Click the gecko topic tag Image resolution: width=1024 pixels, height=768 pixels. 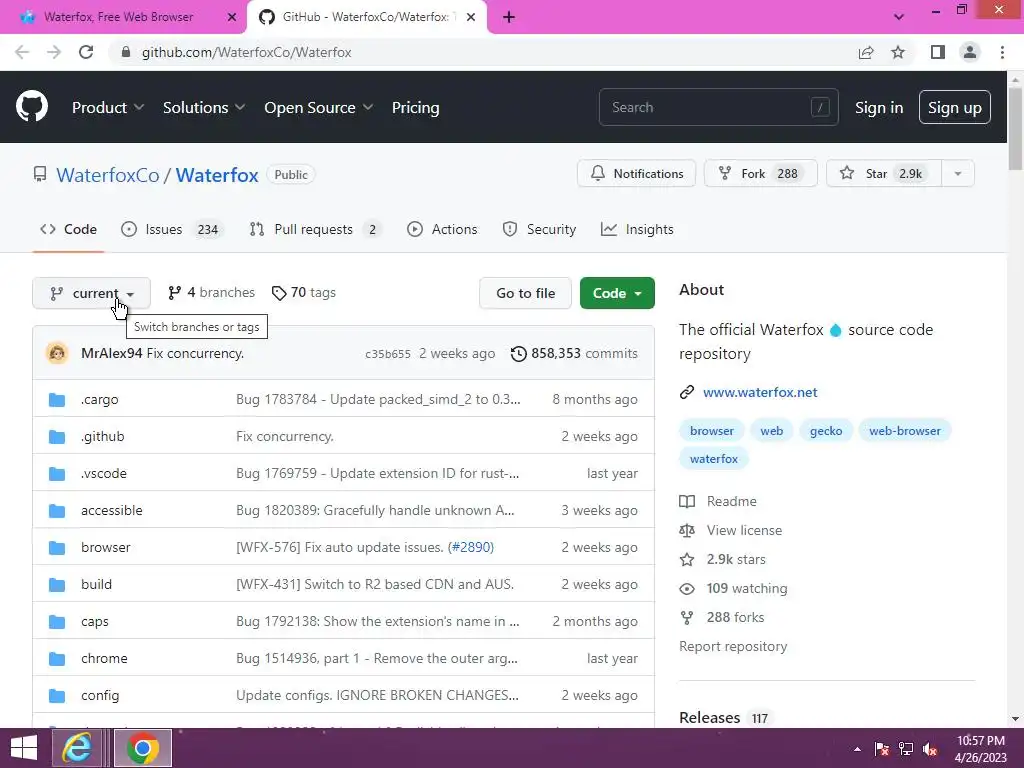(826, 431)
